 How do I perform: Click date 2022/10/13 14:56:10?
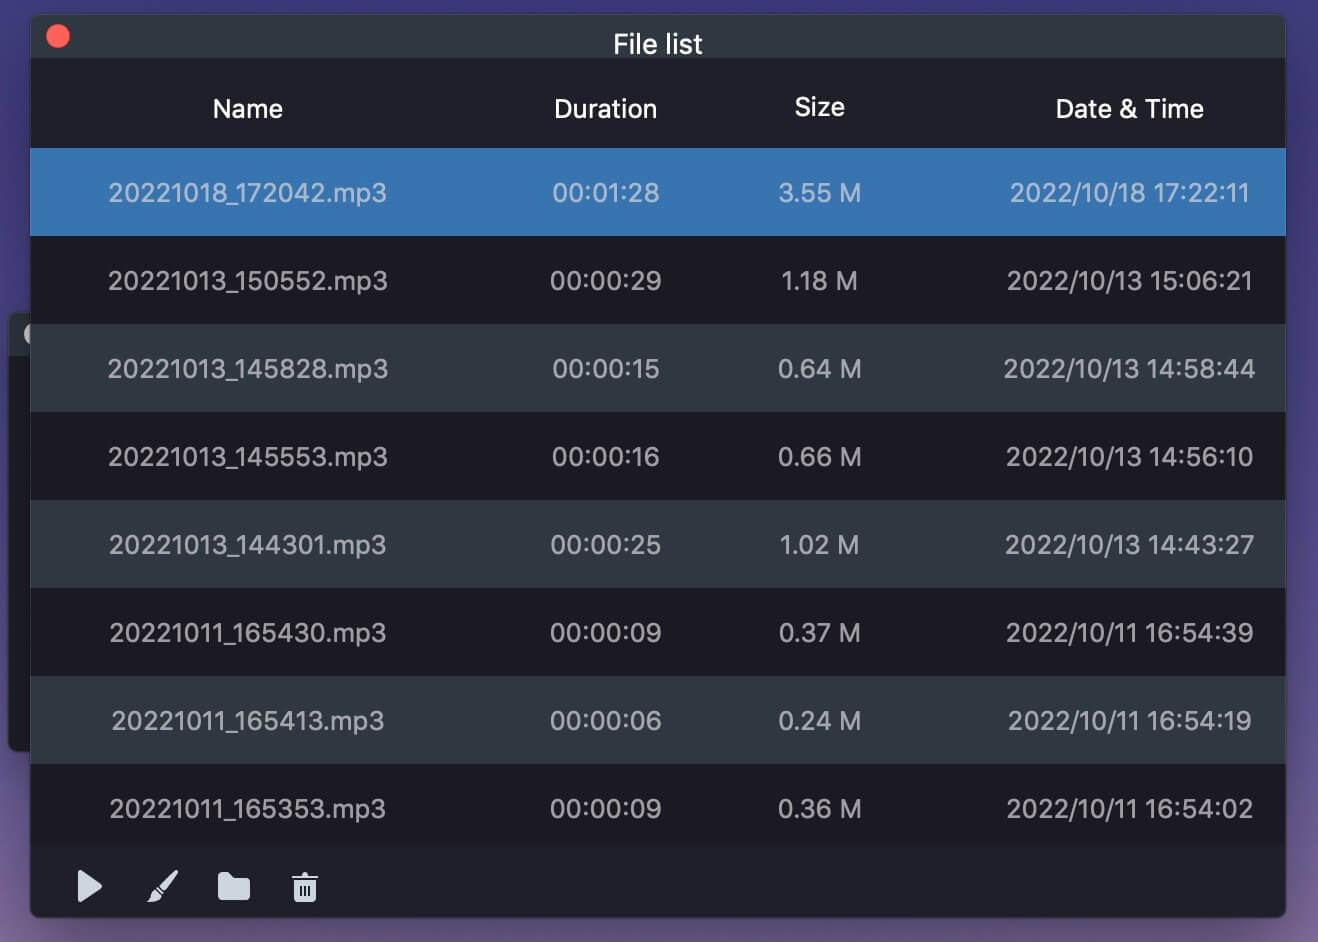1130,456
